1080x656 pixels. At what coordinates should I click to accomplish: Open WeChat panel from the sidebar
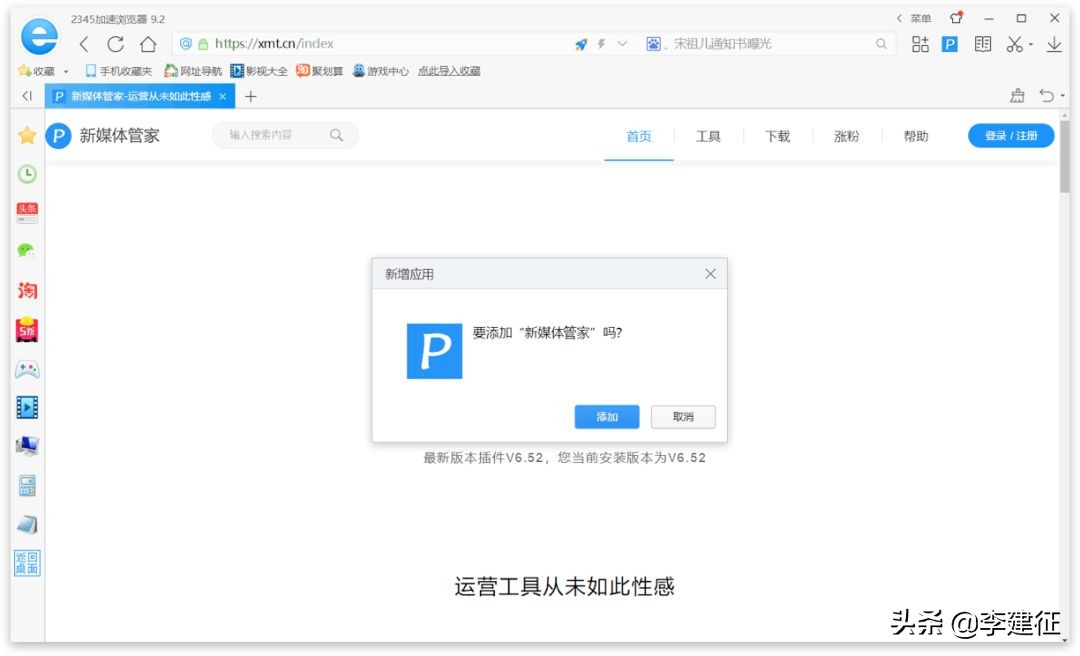tap(26, 250)
